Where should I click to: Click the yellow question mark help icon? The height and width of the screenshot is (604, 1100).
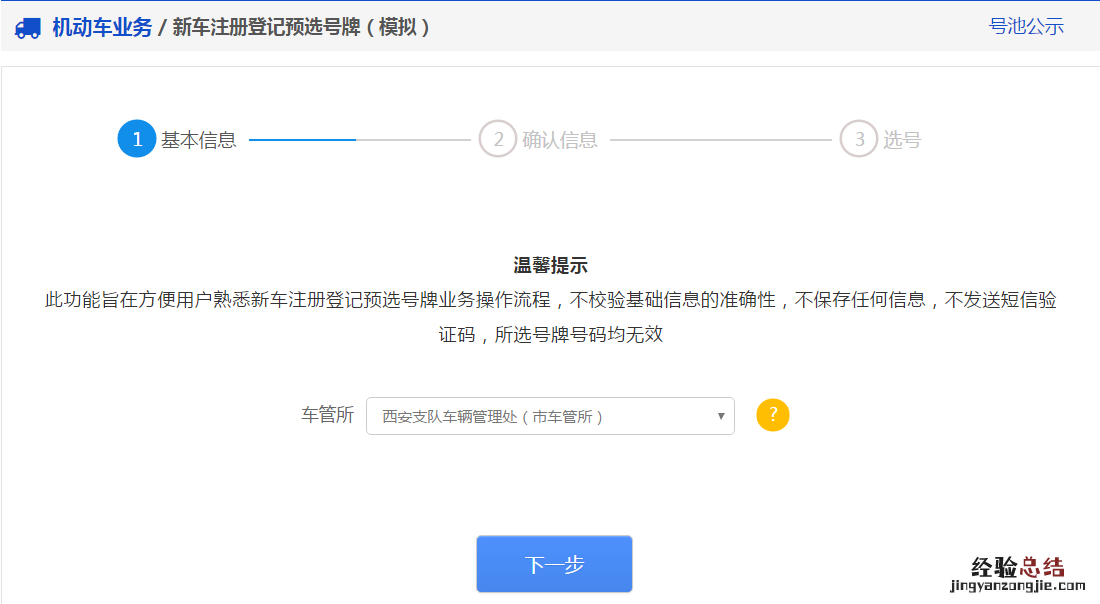[x=771, y=415]
